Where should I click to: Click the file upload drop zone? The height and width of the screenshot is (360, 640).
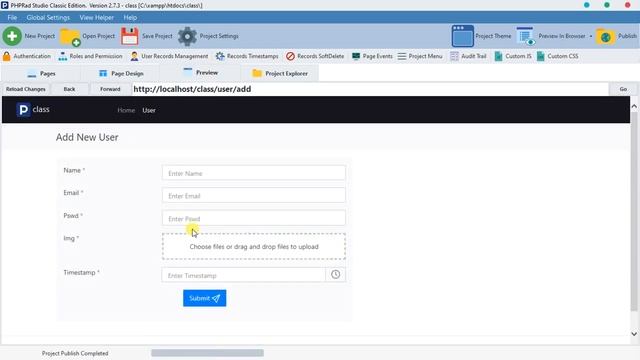coord(254,247)
